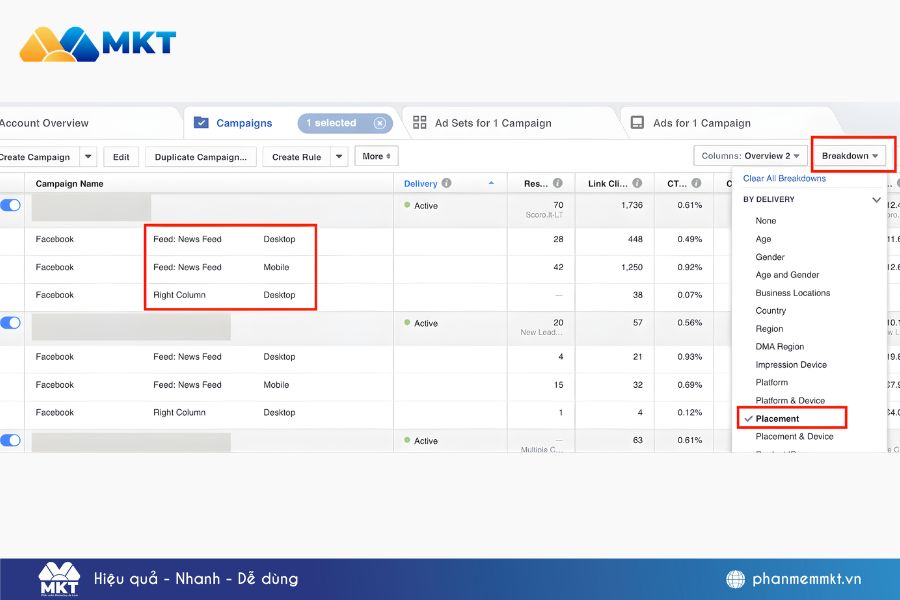Image resolution: width=900 pixels, height=600 pixels.
Task: Click the MKT logo at top left
Action: tap(97, 43)
